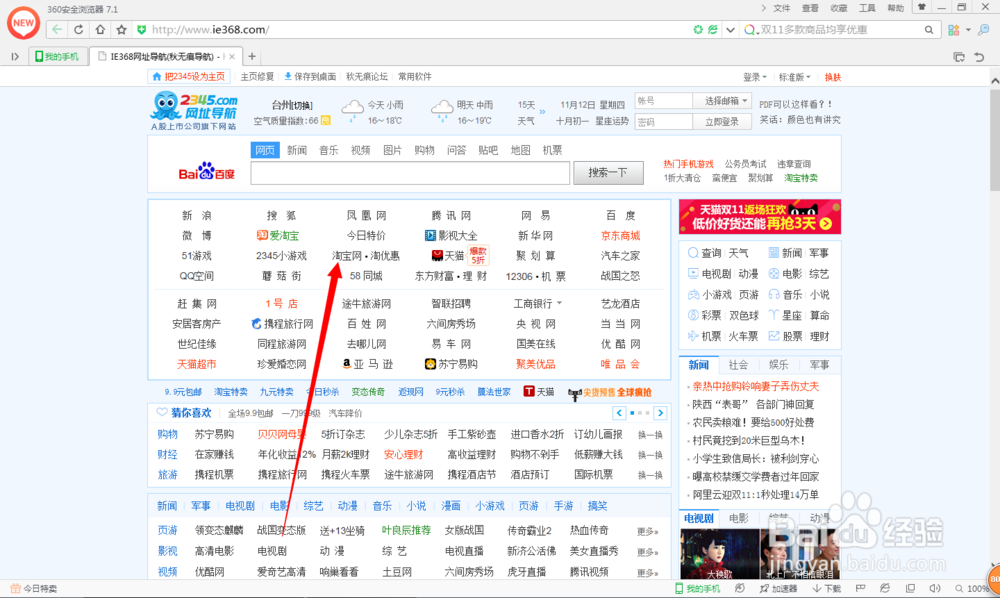Viewport: 1000px width, 598px height.
Task: Click 15天天气 forecast link
Action: 526,112
